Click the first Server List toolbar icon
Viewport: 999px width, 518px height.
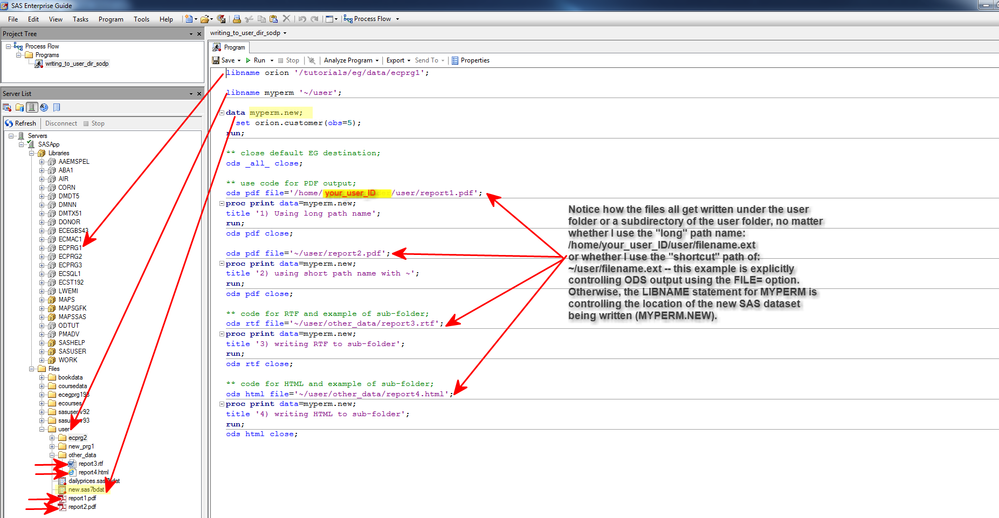tap(7, 108)
